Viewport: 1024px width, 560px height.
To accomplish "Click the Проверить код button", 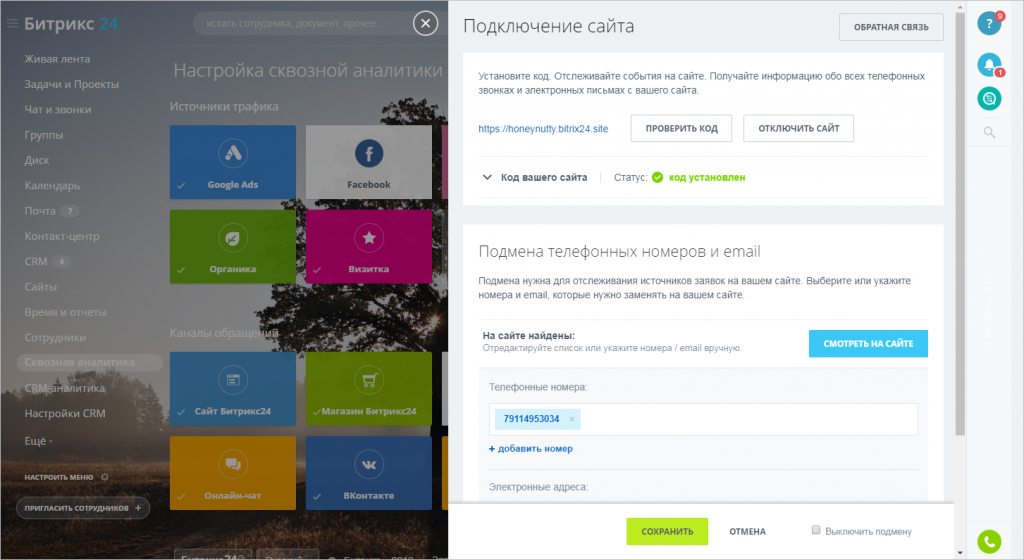I will click(681, 129).
